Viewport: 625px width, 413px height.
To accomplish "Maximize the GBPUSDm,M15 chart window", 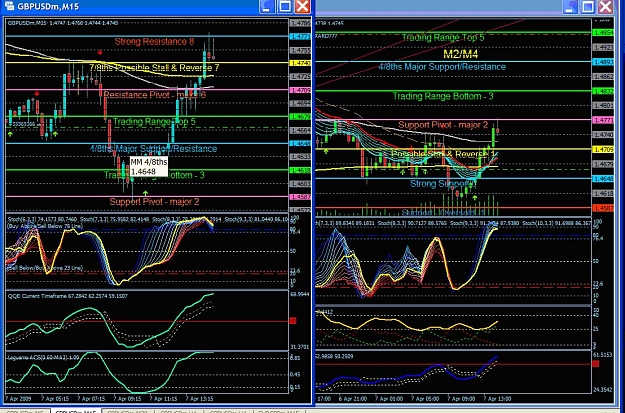I will pos(285,6).
